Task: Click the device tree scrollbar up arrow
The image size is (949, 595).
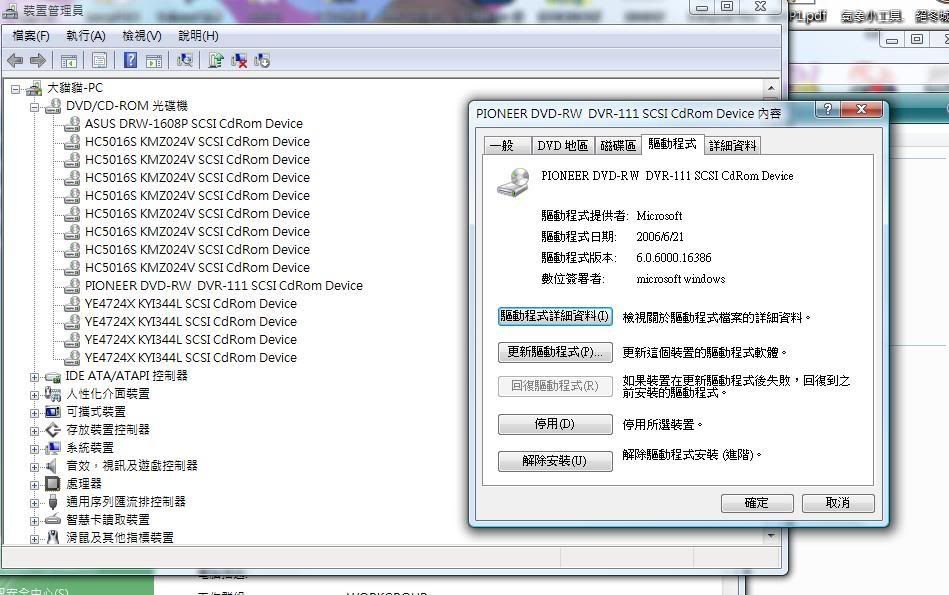Action: [770, 88]
